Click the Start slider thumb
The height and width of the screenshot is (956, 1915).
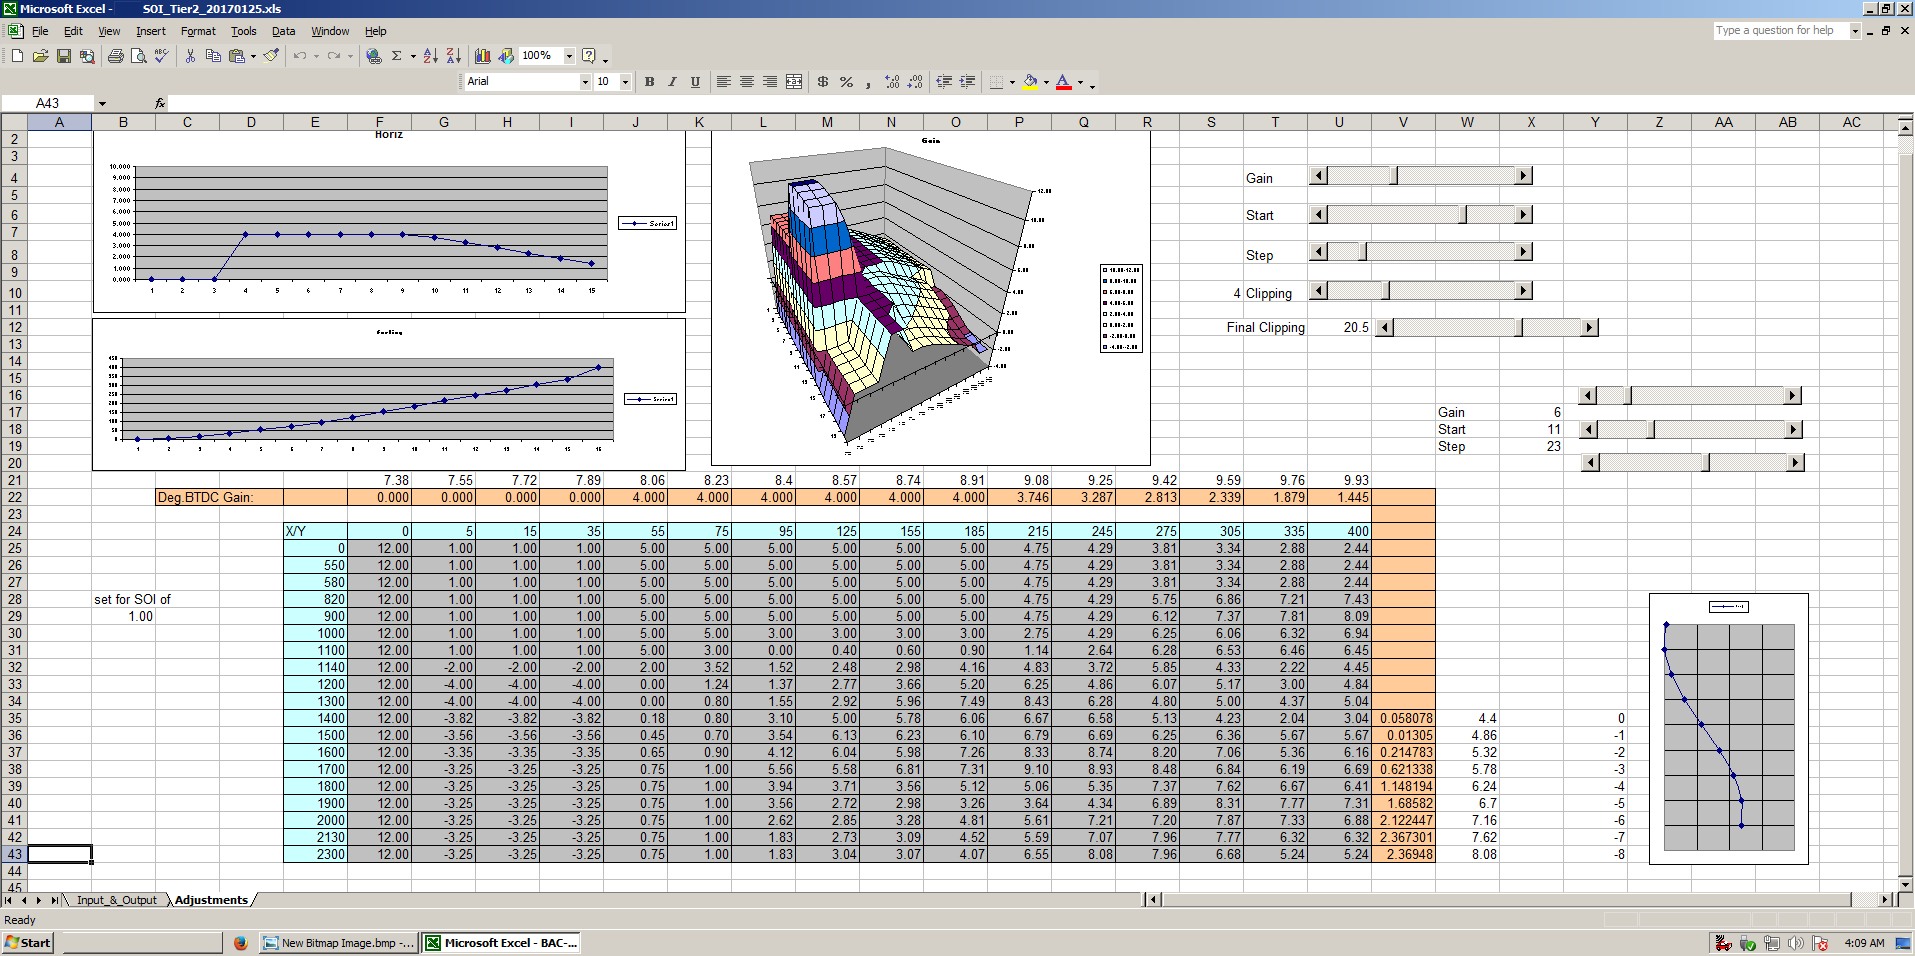1465,214
